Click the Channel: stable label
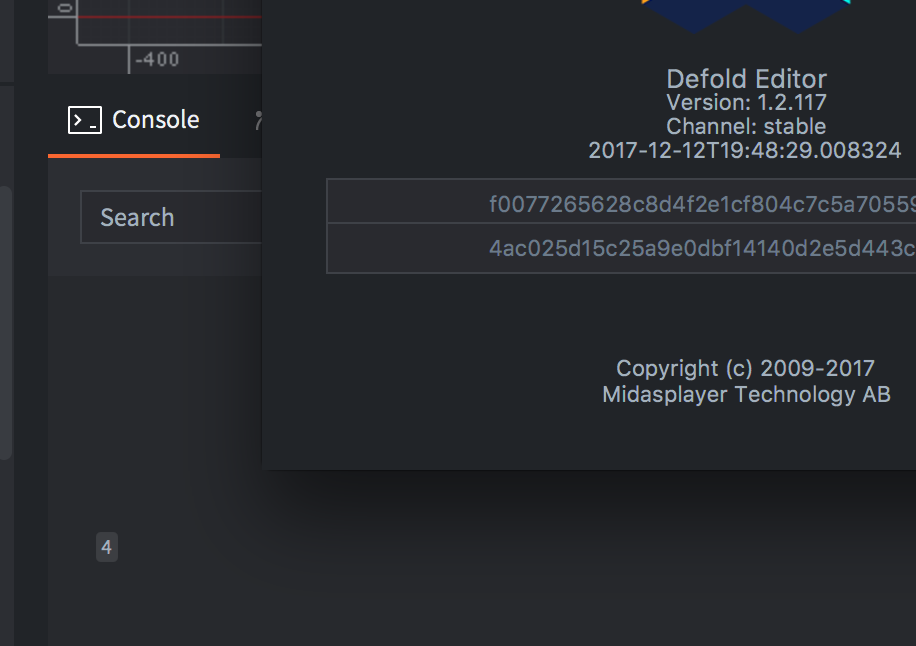The height and width of the screenshot is (646, 916). click(x=746, y=127)
